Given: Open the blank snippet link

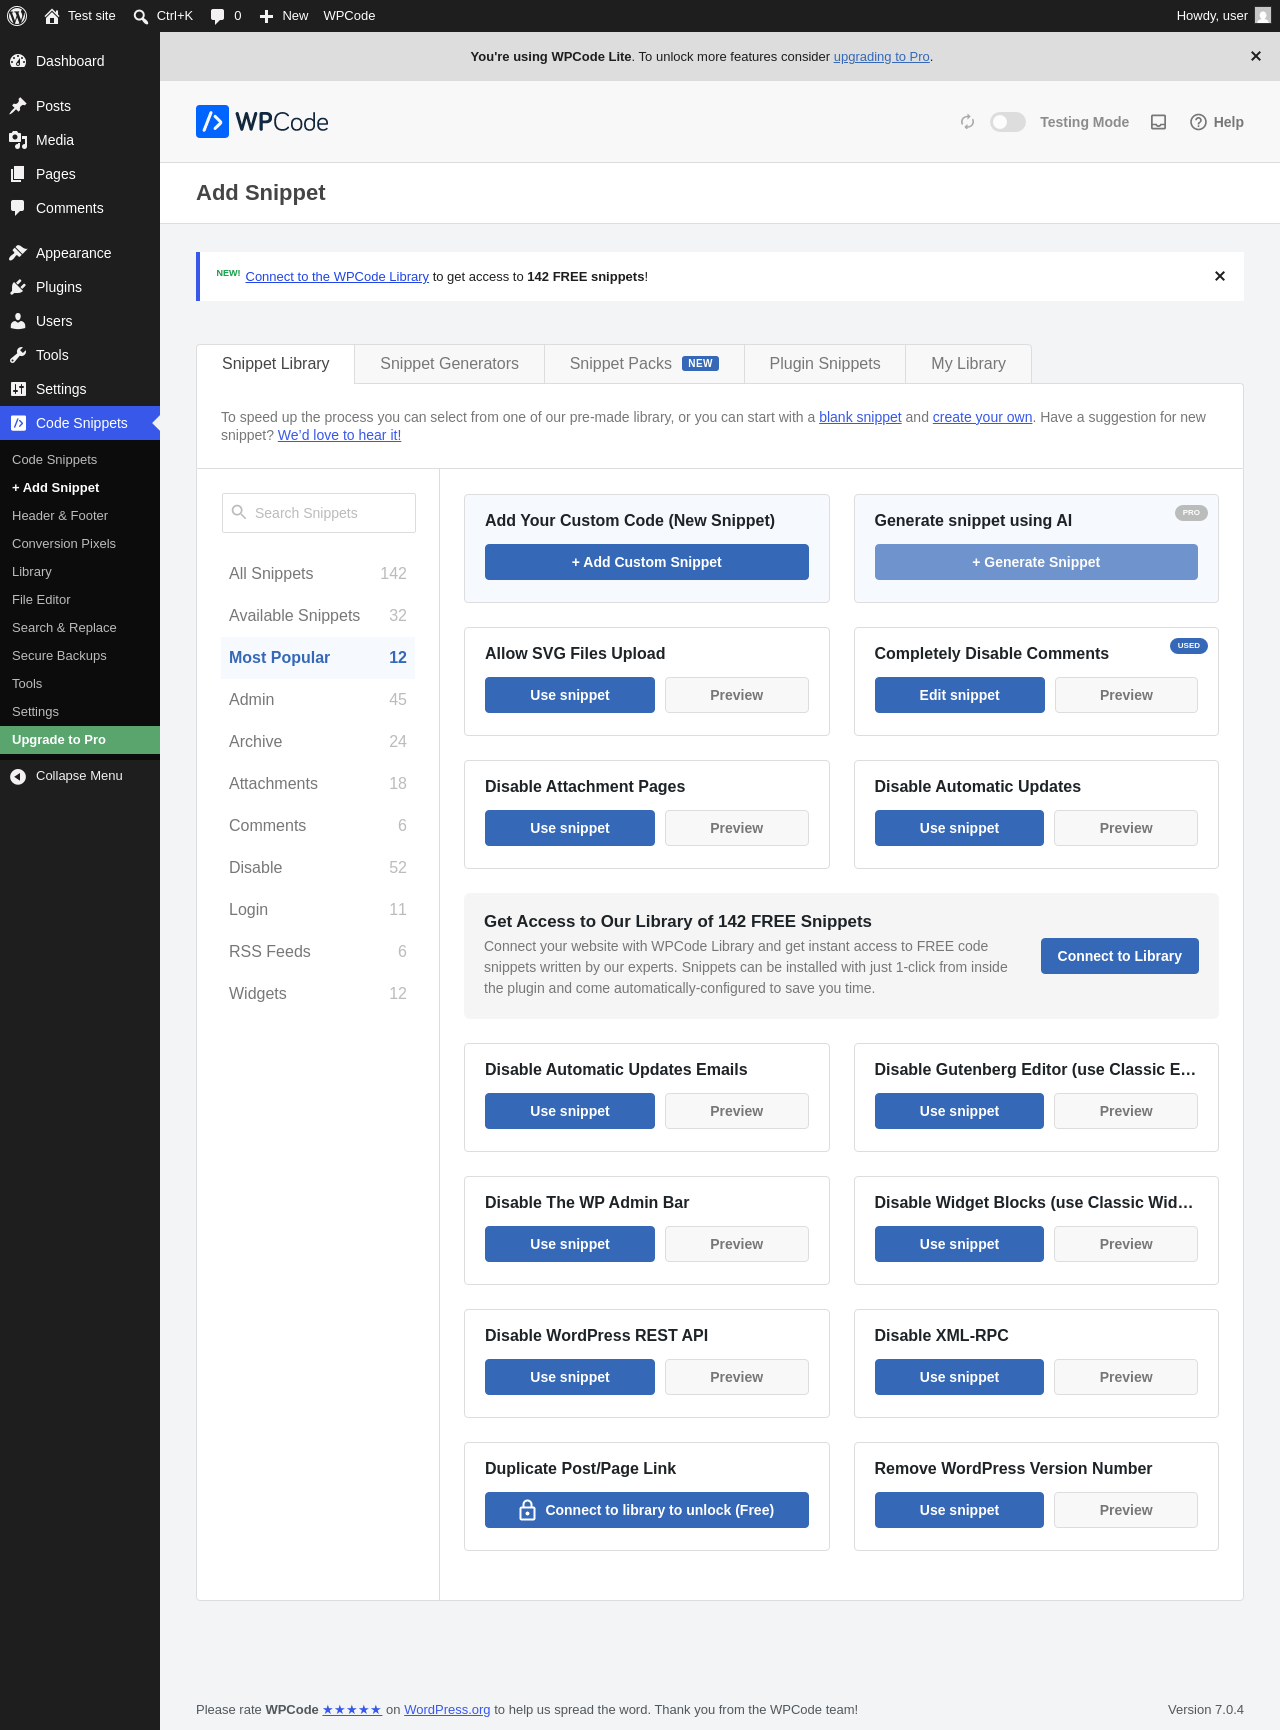Looking at the screenshot, I should pos(860,417).
